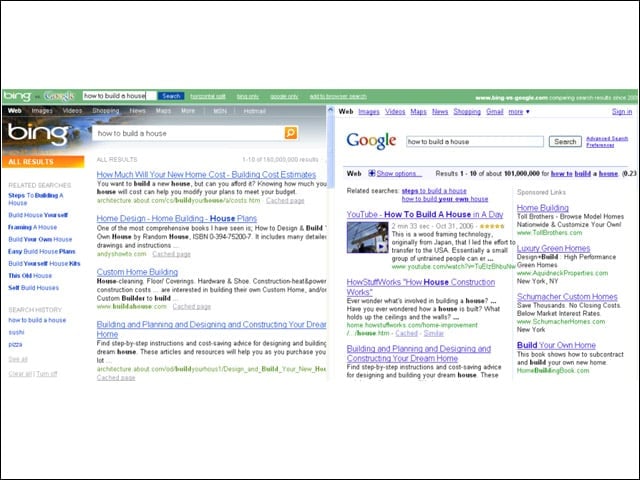Open Bing More menu
The width and height of the screenshot is (640, 480).
[x=188, y=111]
